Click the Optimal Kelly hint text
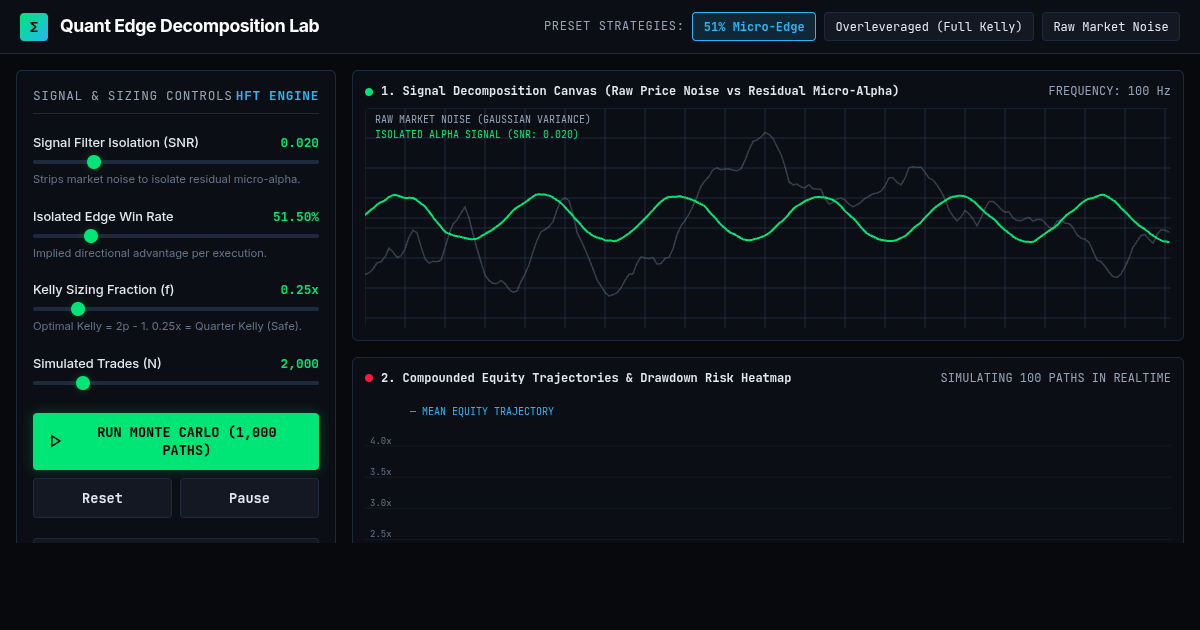 [167, 326]
